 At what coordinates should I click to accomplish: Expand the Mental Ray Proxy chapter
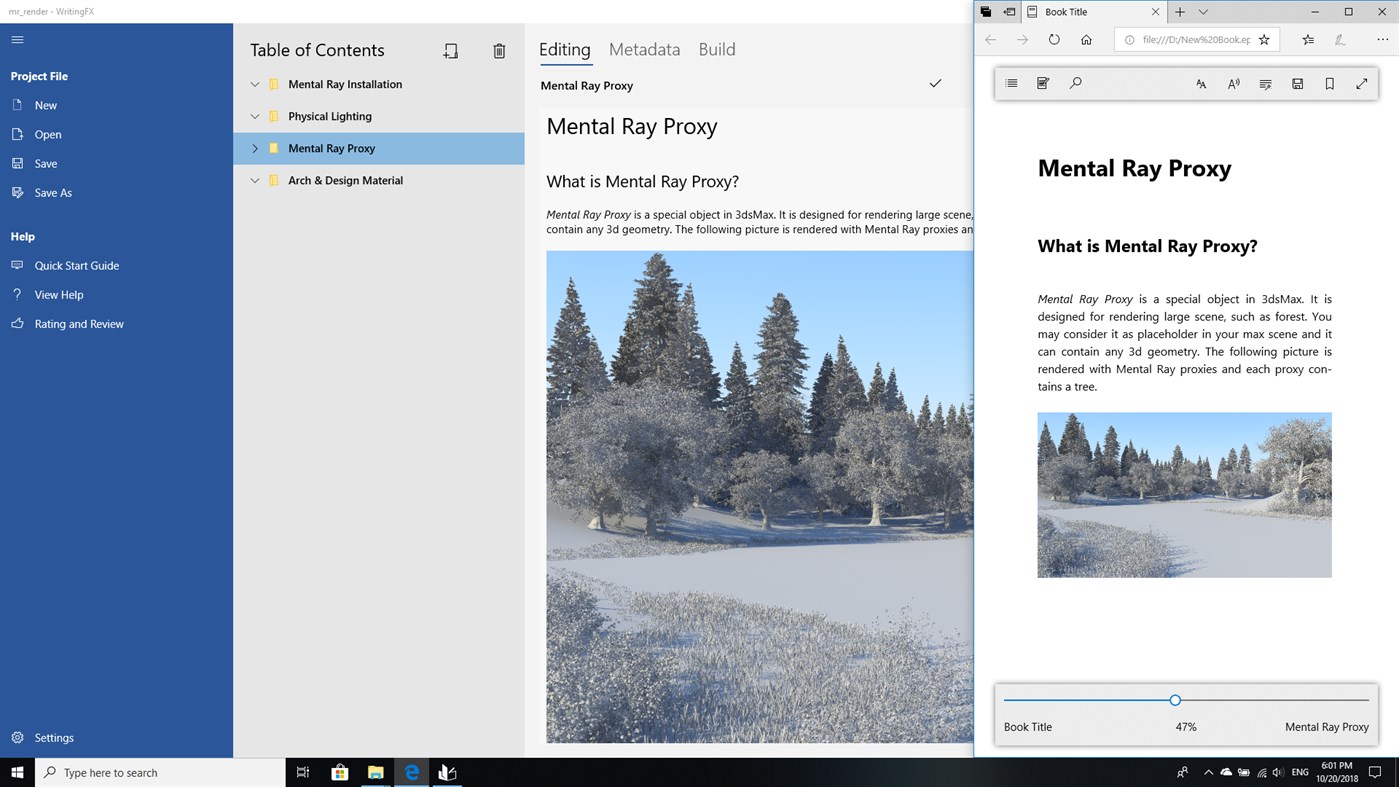255,148
